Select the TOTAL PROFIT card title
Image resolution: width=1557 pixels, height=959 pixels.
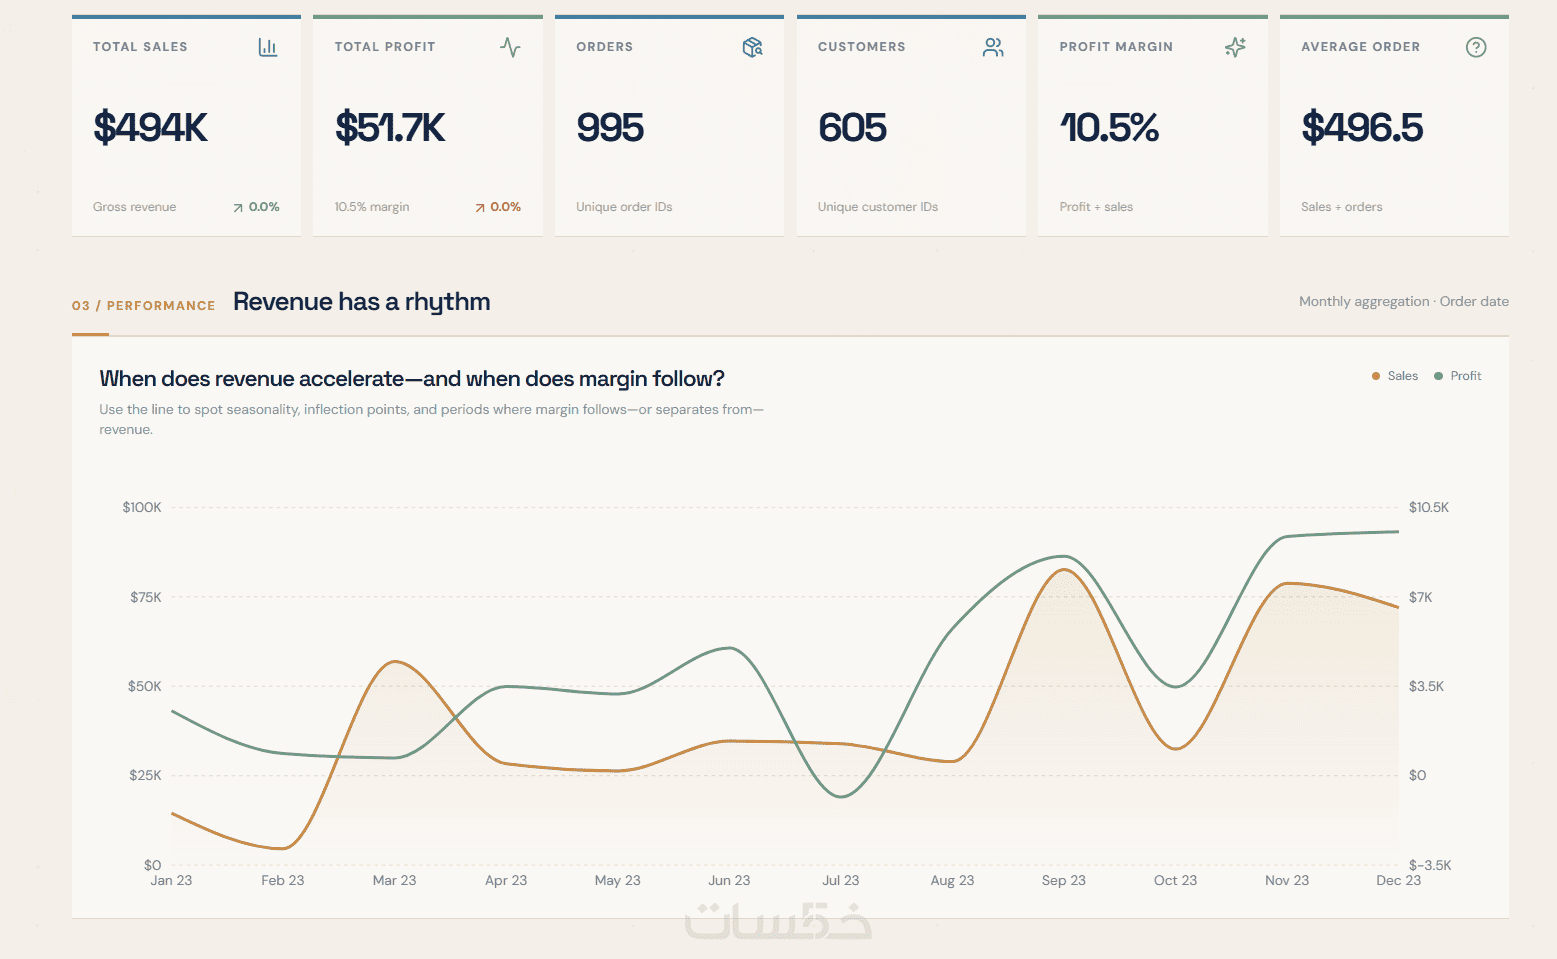point(385,47)
